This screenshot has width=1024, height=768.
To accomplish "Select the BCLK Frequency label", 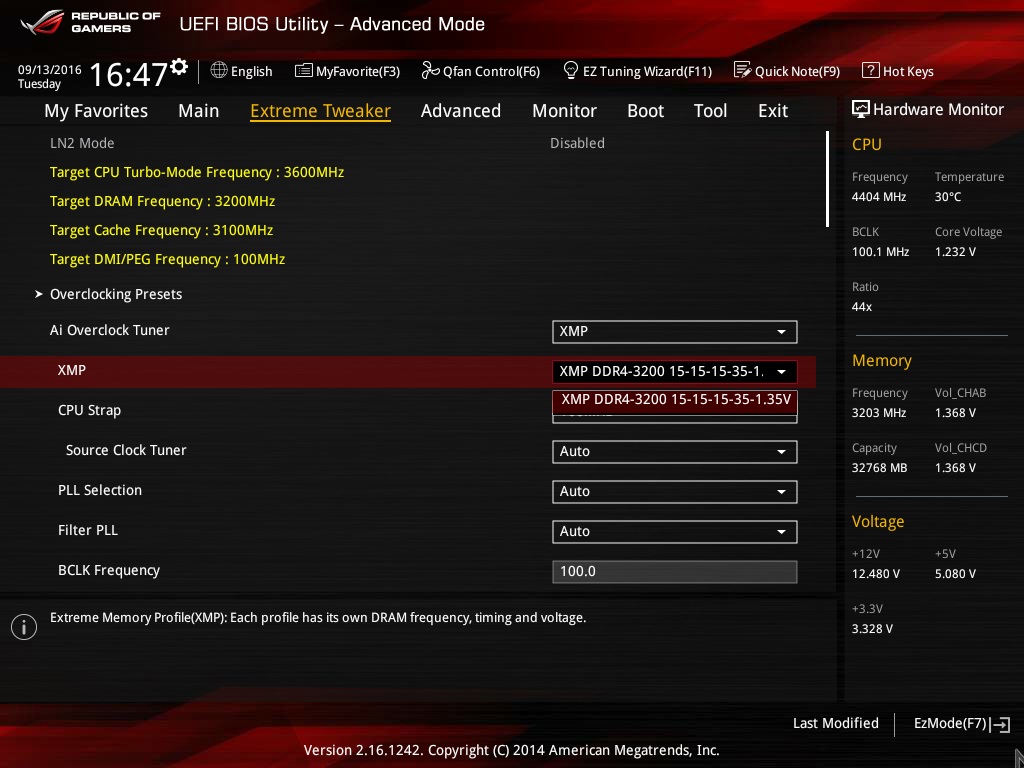I will (109, 571).
